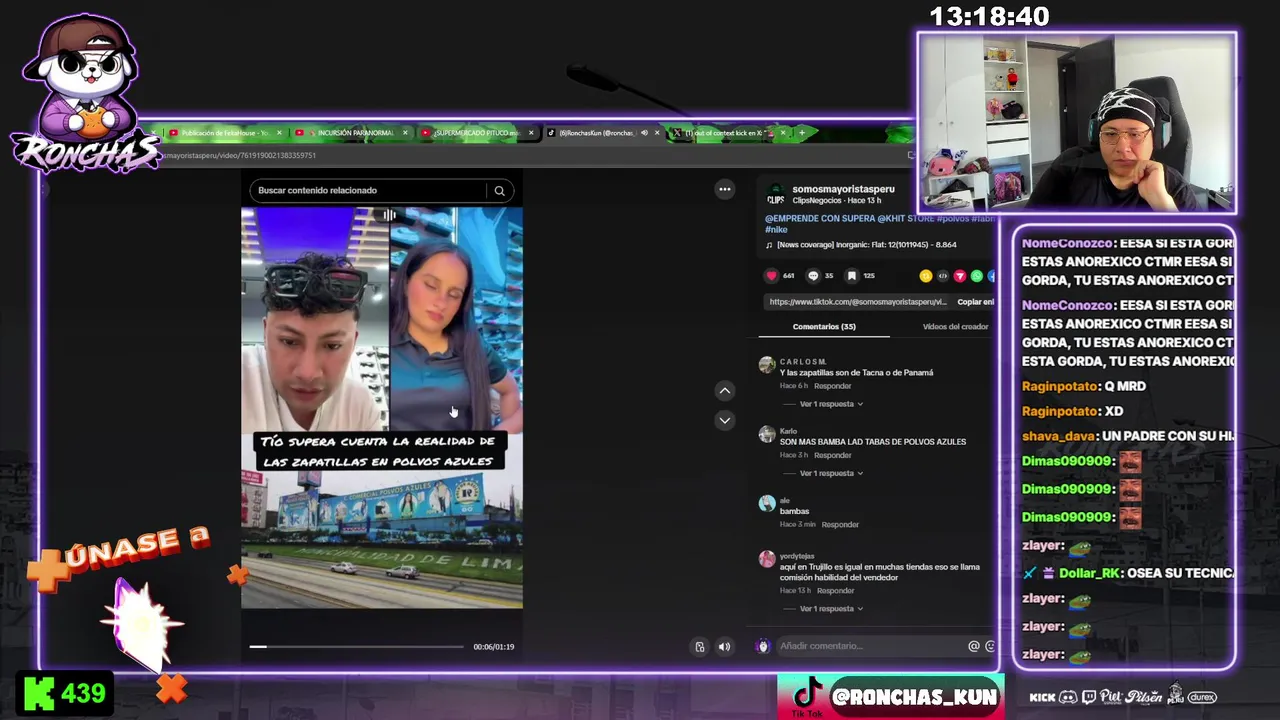Seek on the video progress bar
This screenshot has width=1280, height=720.
(356, 647)
